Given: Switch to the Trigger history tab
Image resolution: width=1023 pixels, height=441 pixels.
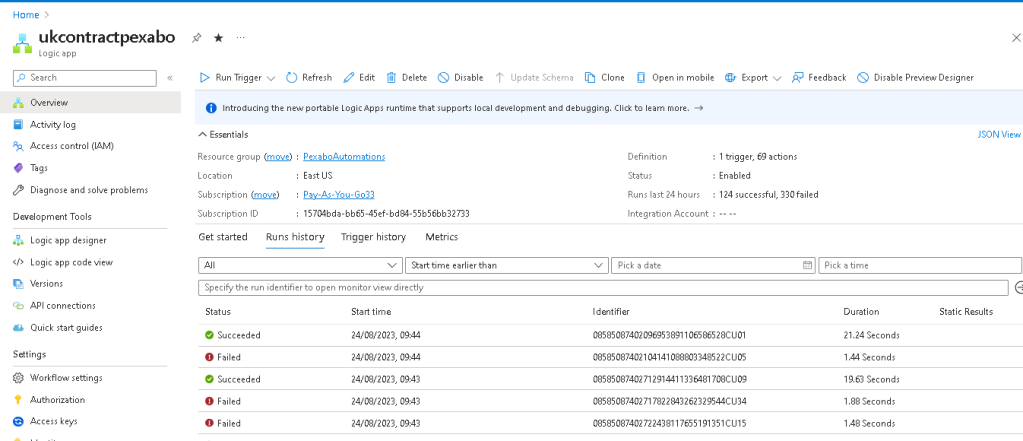Looking at the screenshot, I should pos(373,237).
